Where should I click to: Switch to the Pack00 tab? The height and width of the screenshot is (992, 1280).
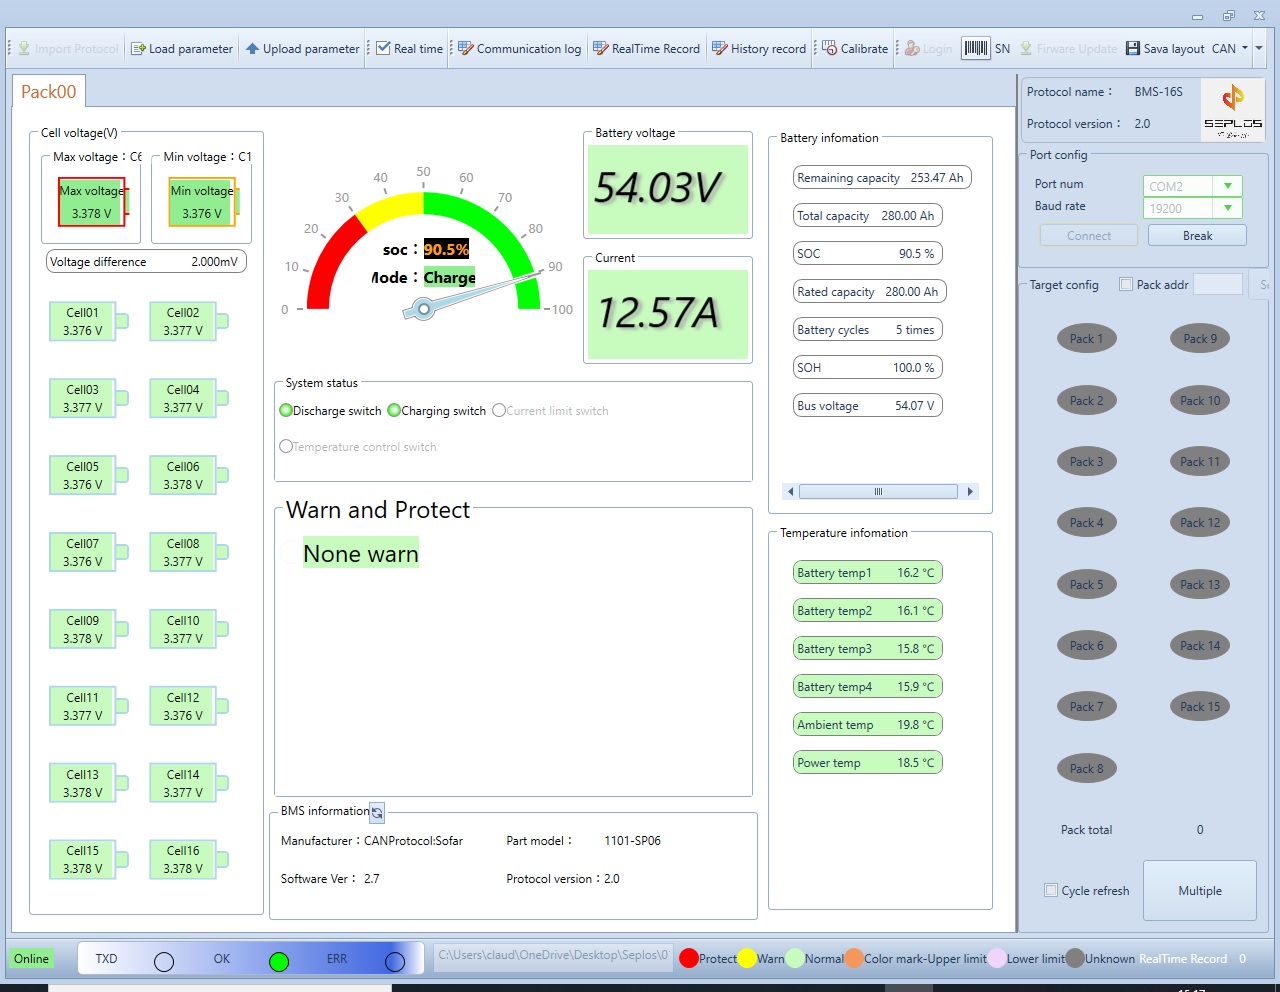(48, 92)
